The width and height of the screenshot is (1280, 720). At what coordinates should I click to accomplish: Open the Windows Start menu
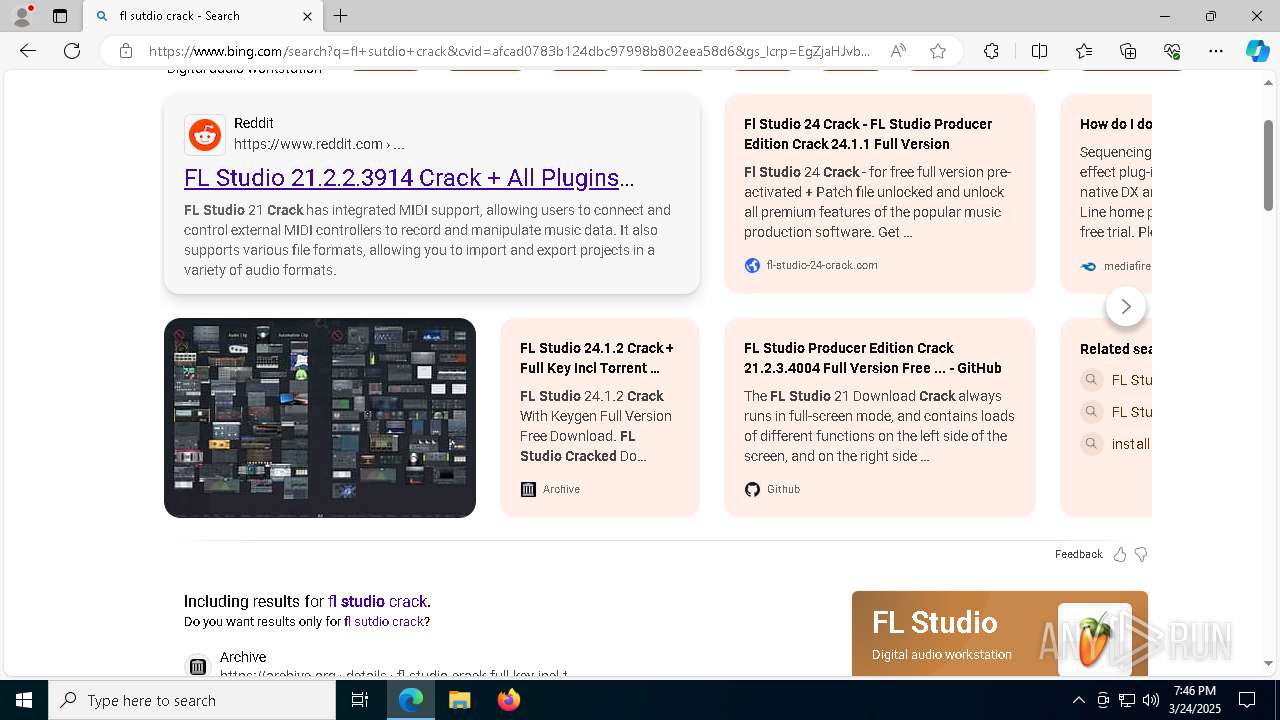tap(24, 700)
